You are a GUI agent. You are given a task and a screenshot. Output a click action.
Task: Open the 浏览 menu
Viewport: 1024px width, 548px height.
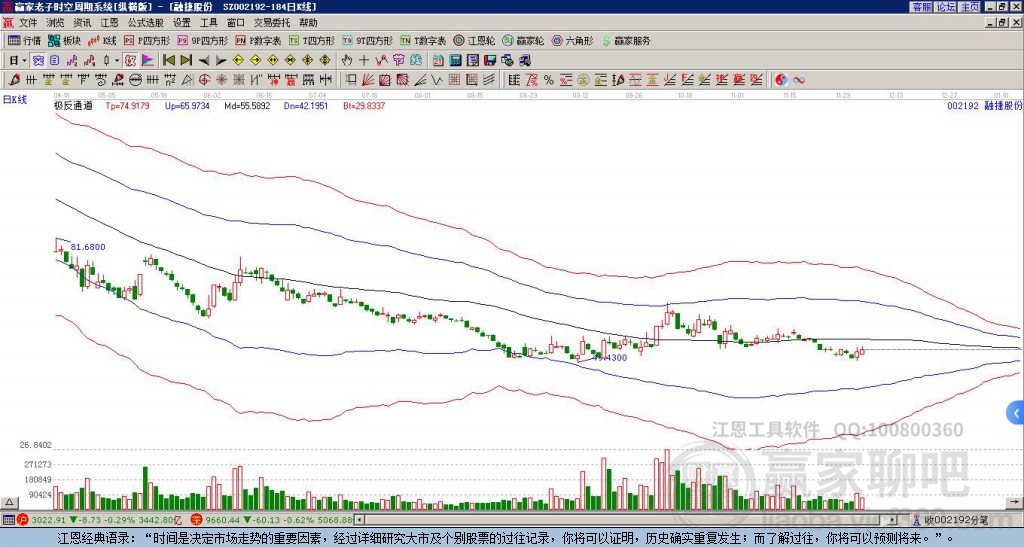(56, 23)
